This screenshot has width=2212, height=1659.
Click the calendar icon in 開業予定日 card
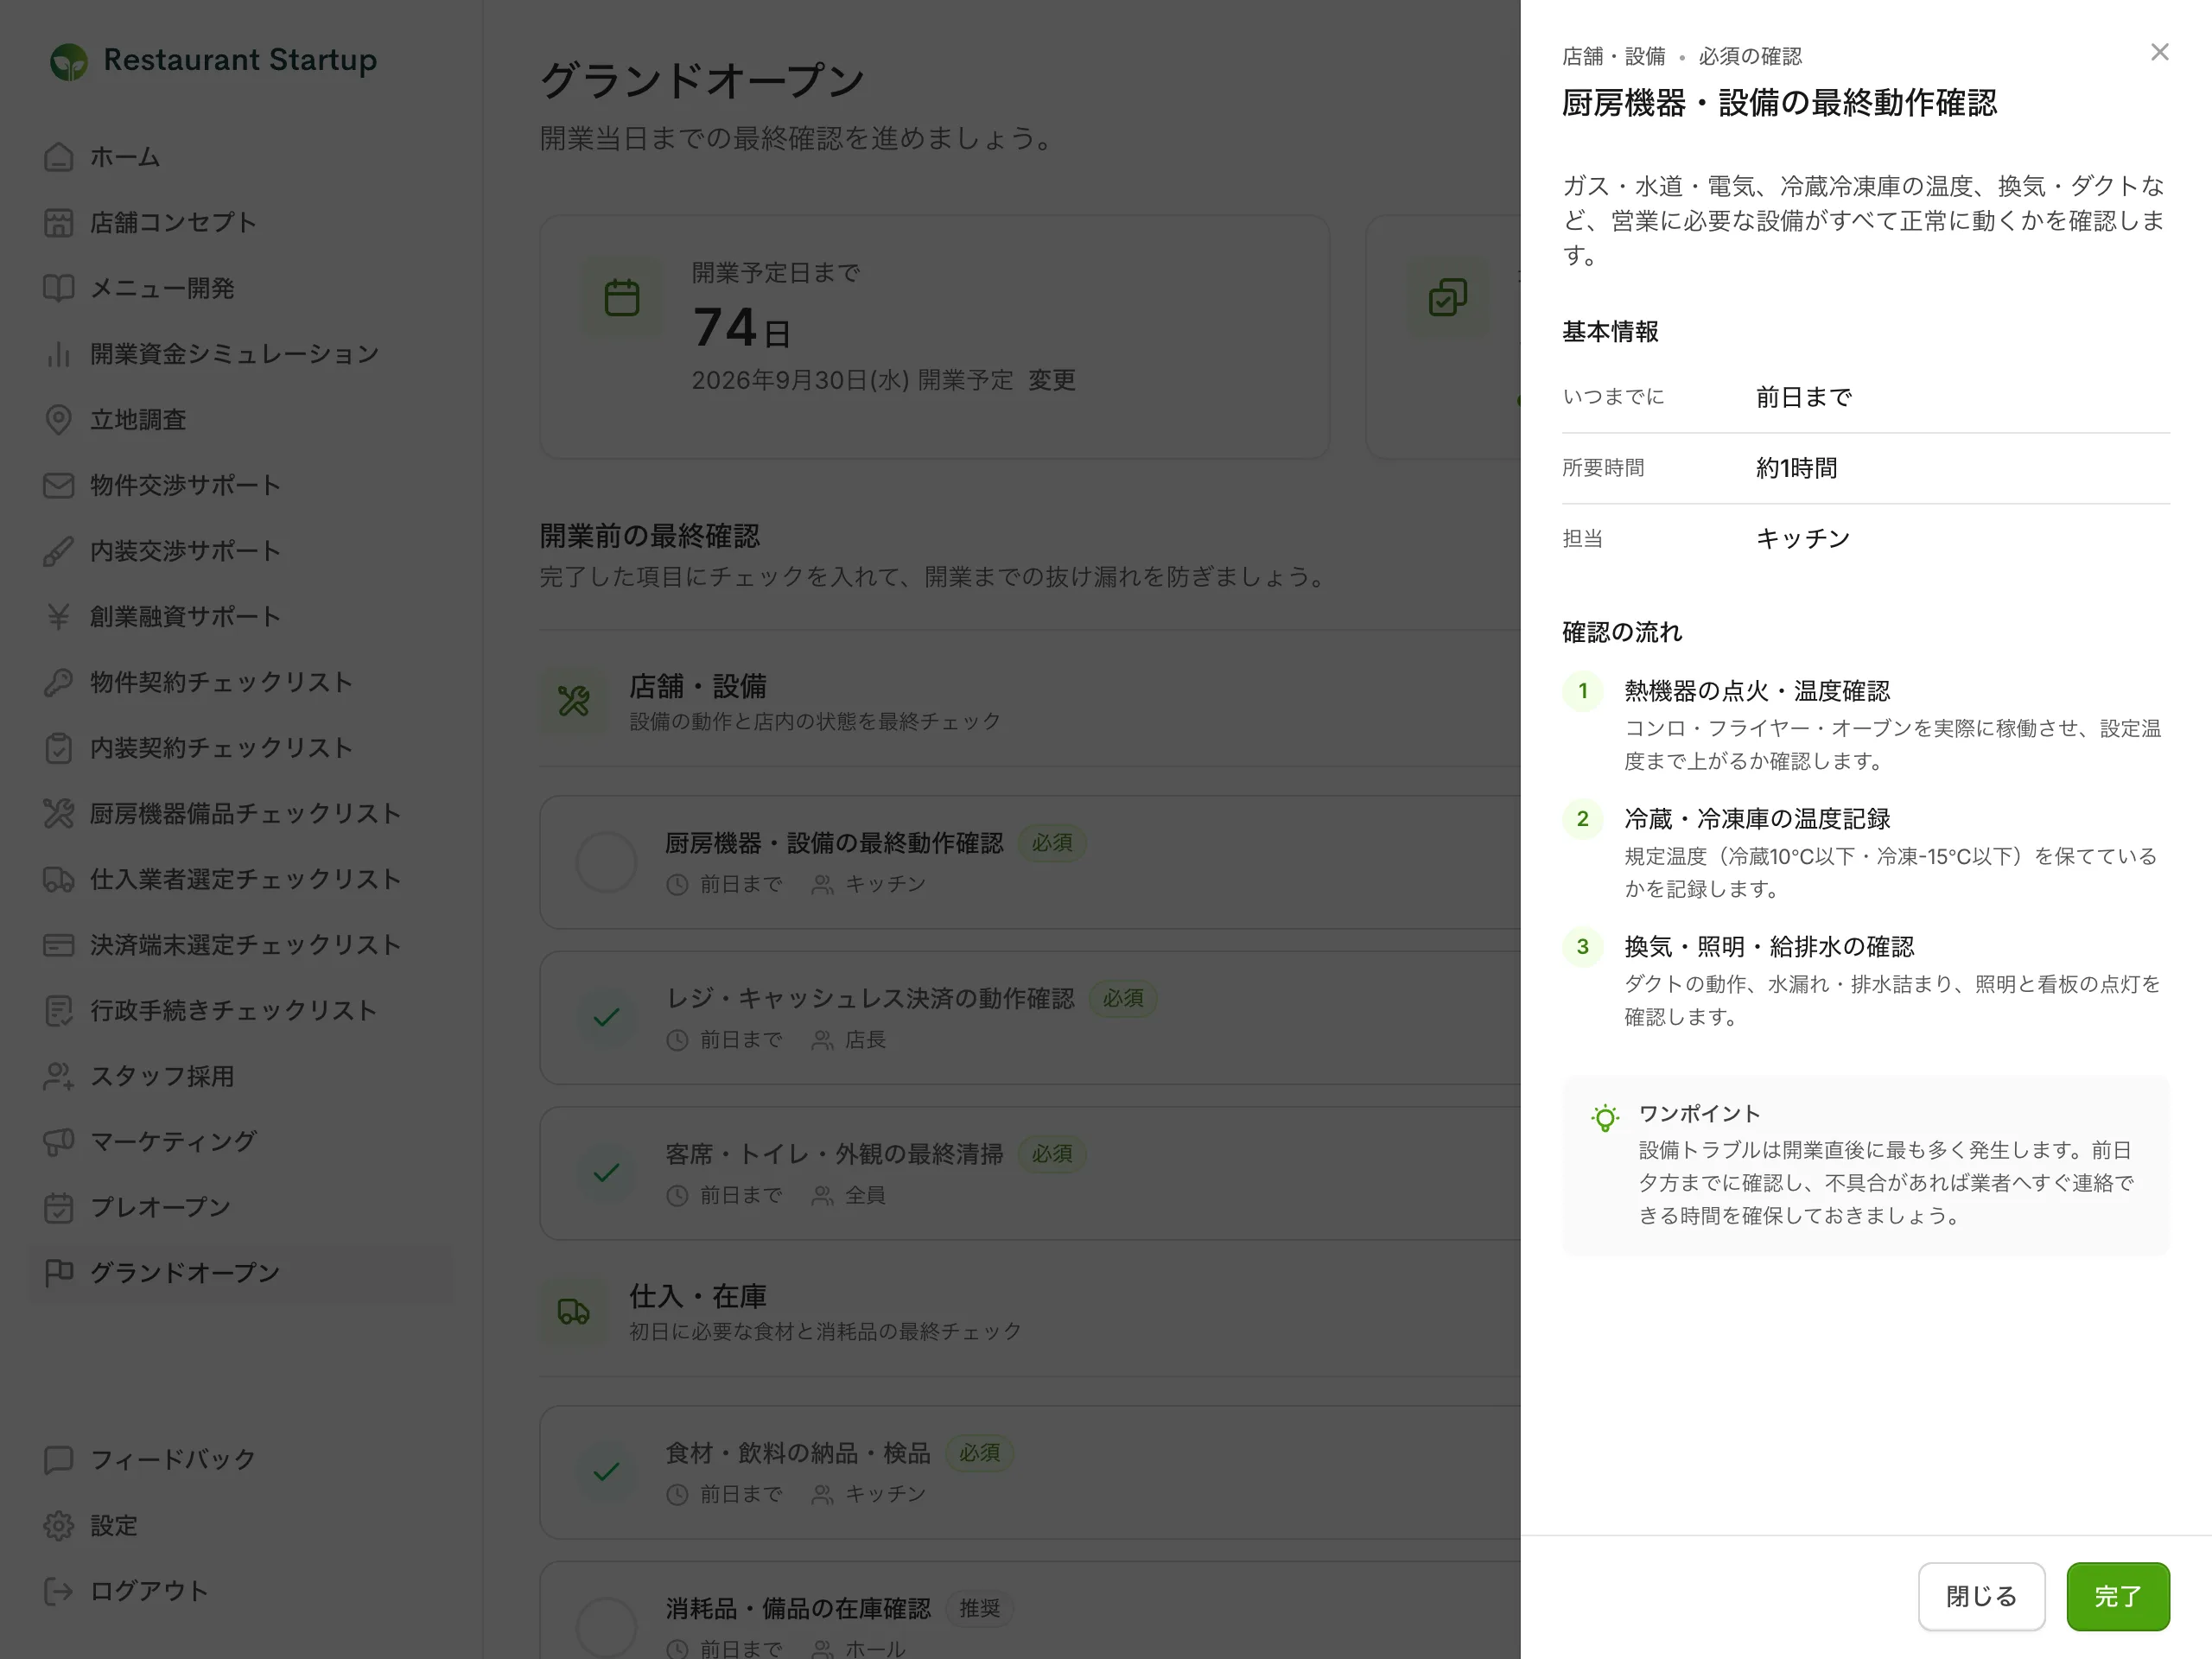[x=622, y=297]
